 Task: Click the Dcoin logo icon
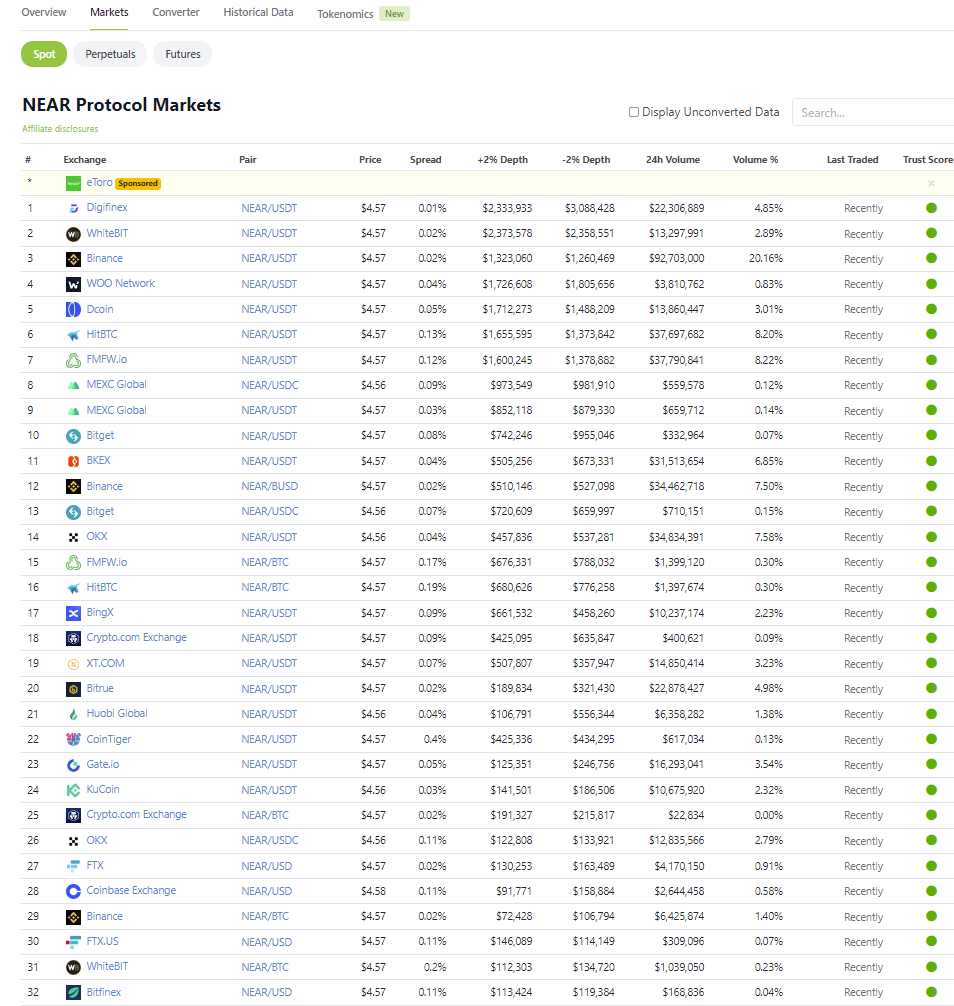coord(73,309)
